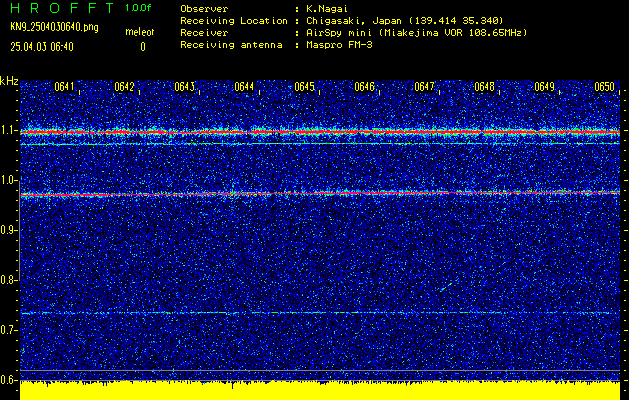Click the 0643 time marker
The image size is (629, 400).
point(184,87)
